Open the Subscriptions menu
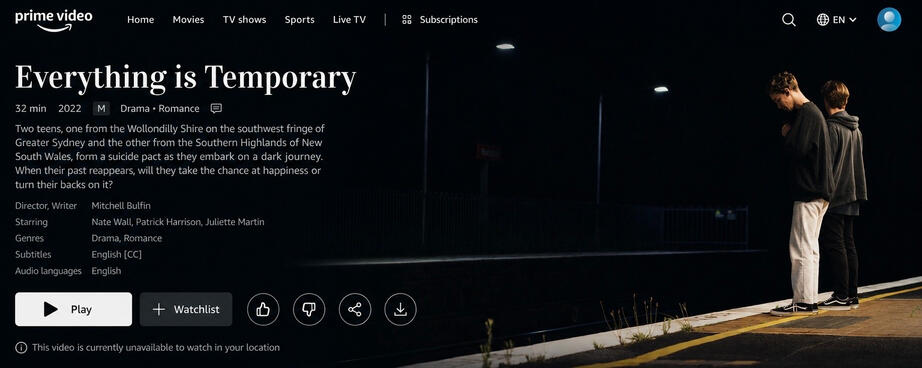This screenshot has width=922, height=368. pos(440,19)
